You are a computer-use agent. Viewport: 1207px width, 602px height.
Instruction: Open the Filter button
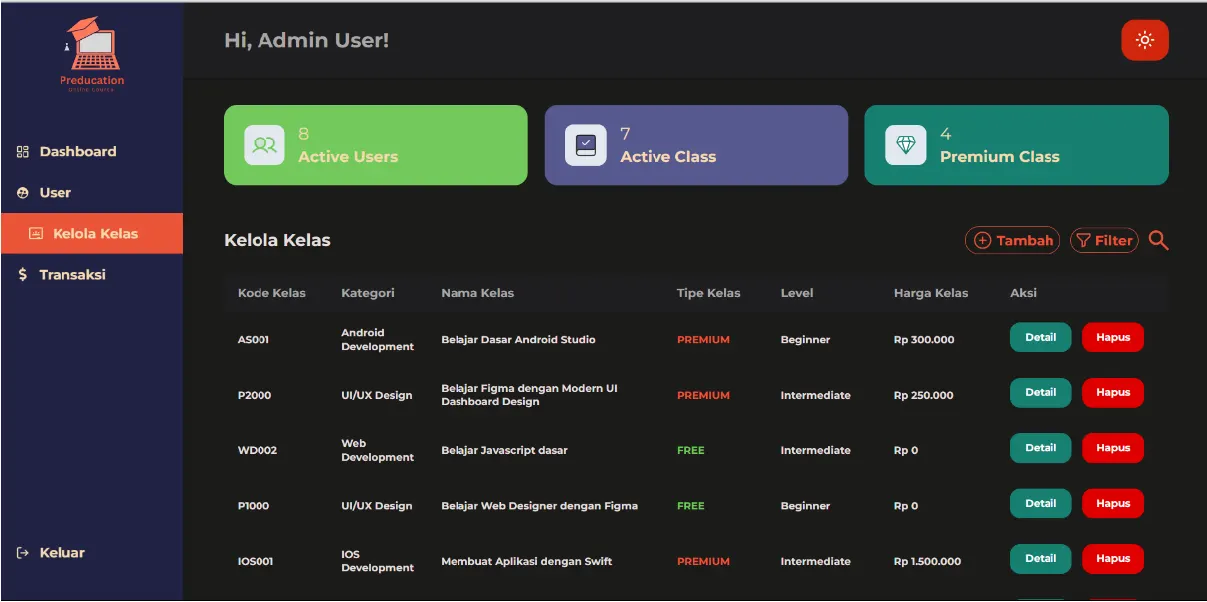pos(1104,240)
